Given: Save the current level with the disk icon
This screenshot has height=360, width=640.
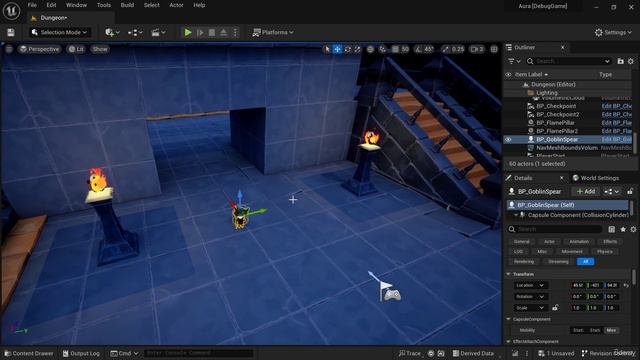Looking at the screenshot, I should click(11, 33).
